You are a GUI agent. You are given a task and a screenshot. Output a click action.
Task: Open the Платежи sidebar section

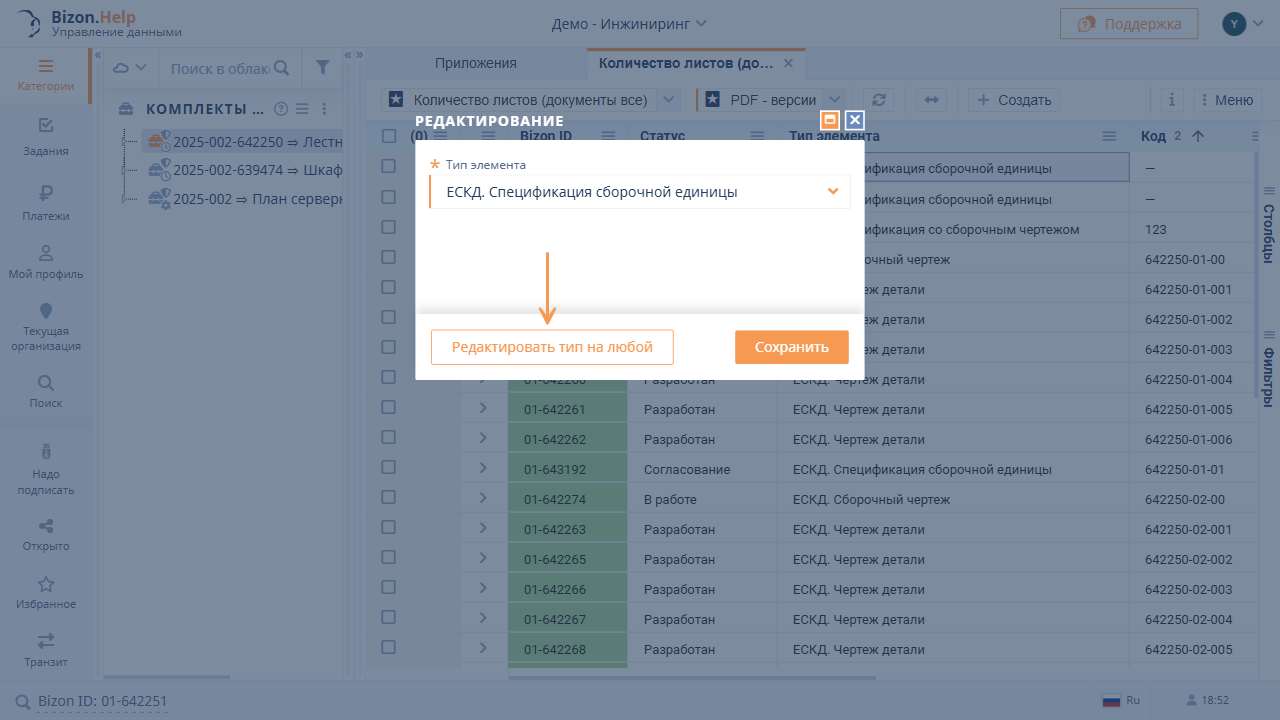click(x=46, y=203)
